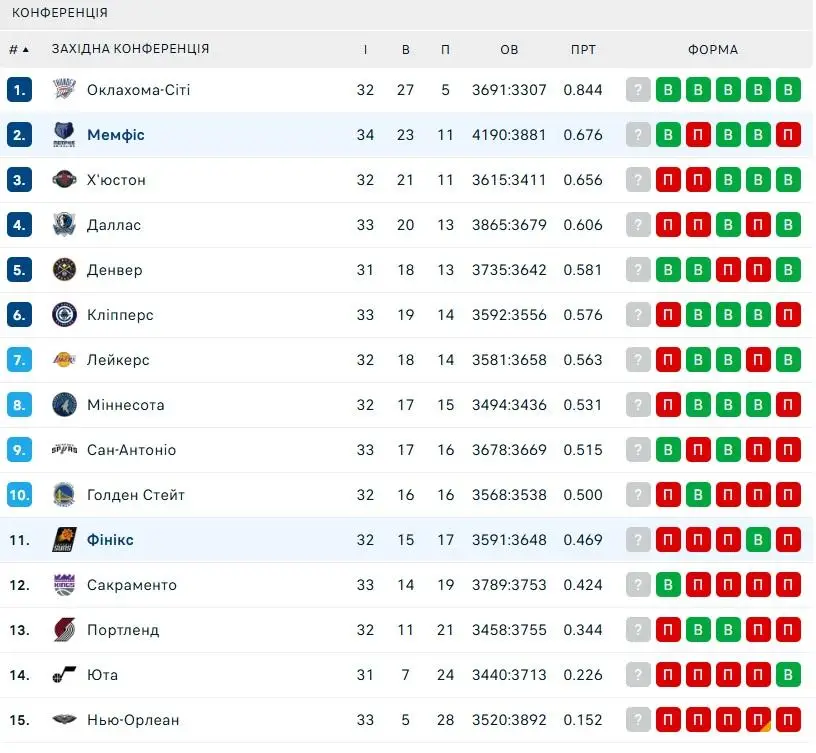Image resolution: width=816 pixels, height=753 pixels.
Task: Click the ФОРМА column header
Action: click(713, 49)
